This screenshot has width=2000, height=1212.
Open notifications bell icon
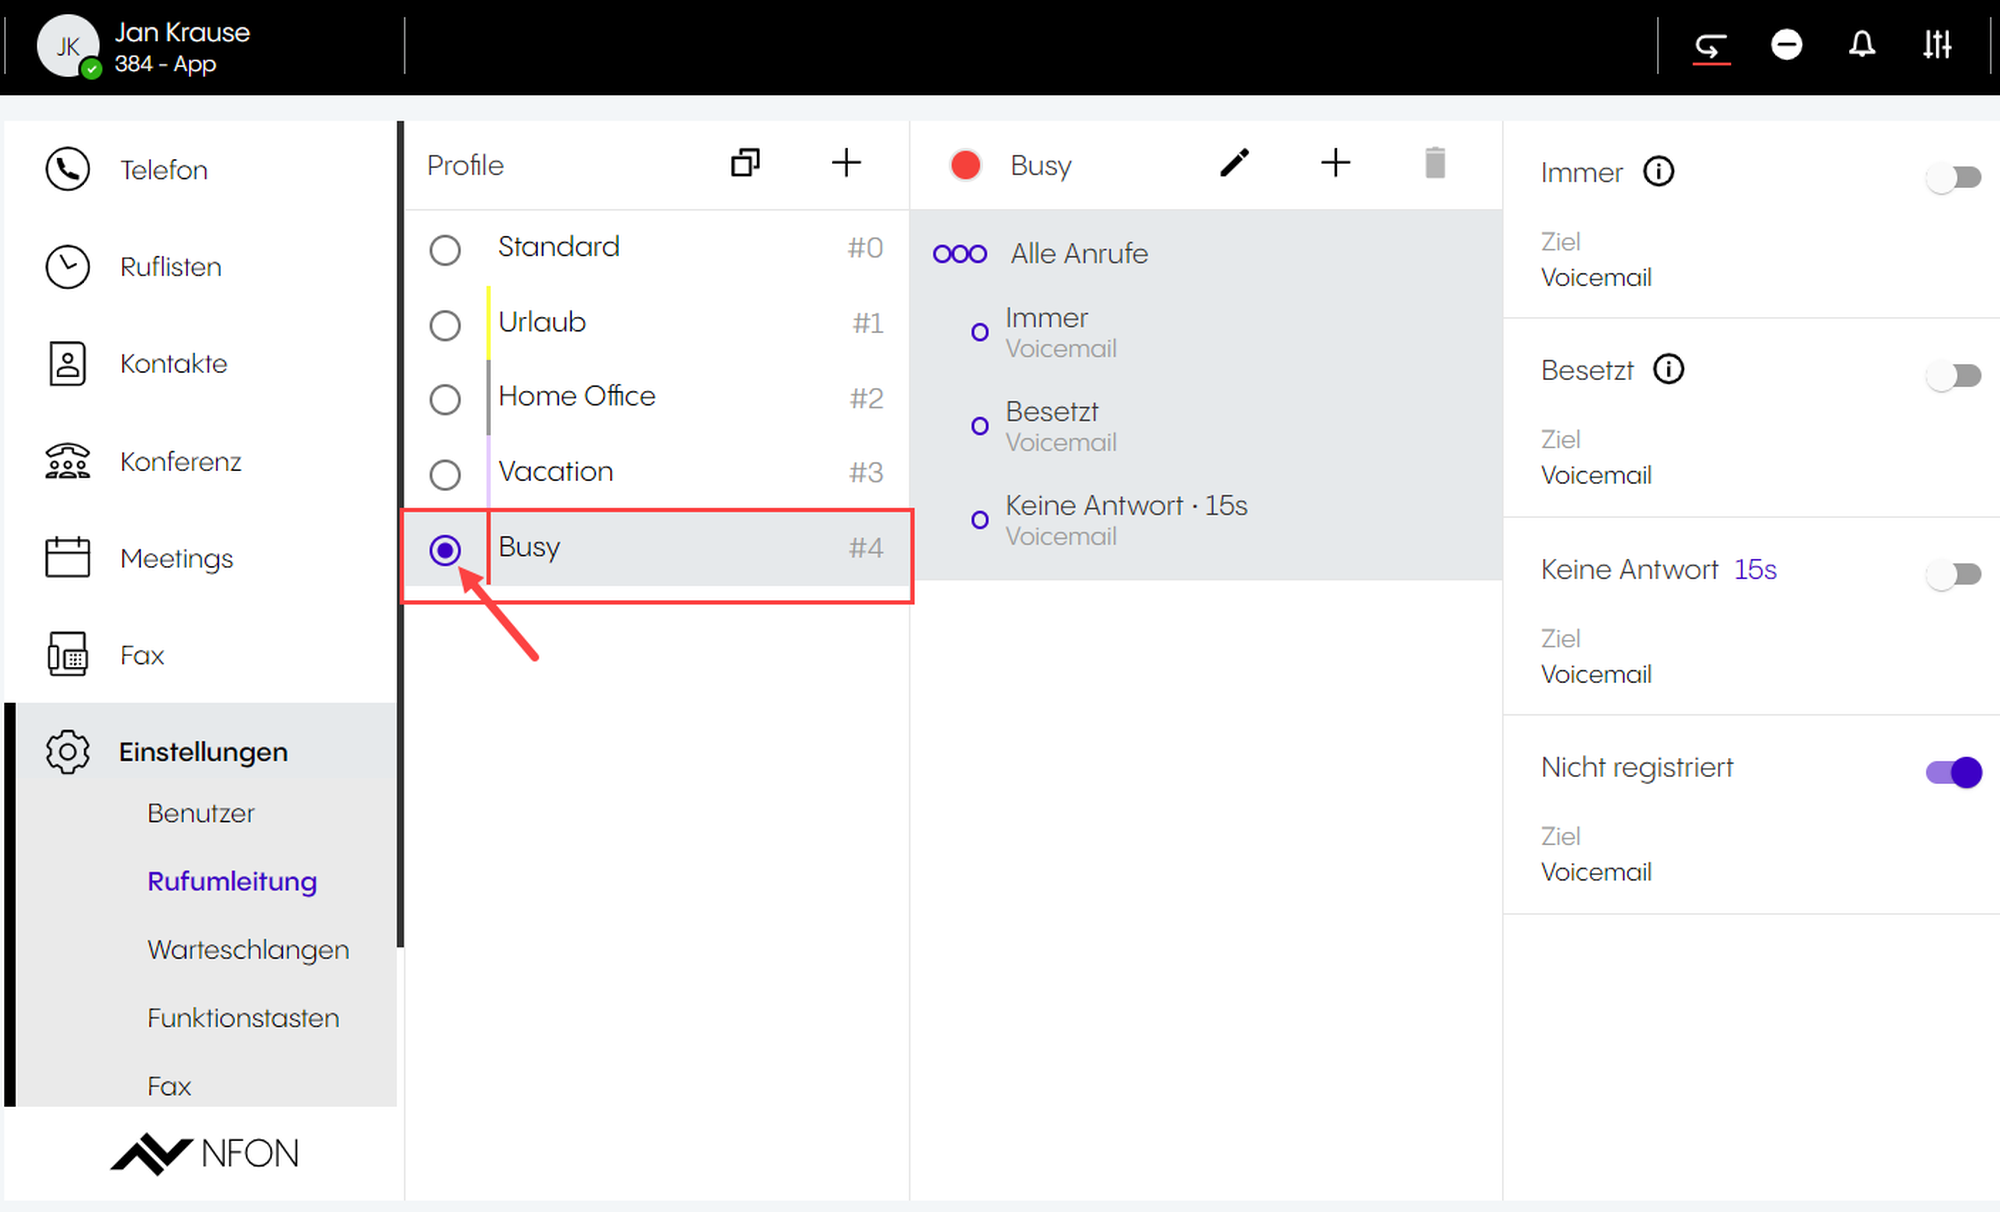[x=1861, y=45]
